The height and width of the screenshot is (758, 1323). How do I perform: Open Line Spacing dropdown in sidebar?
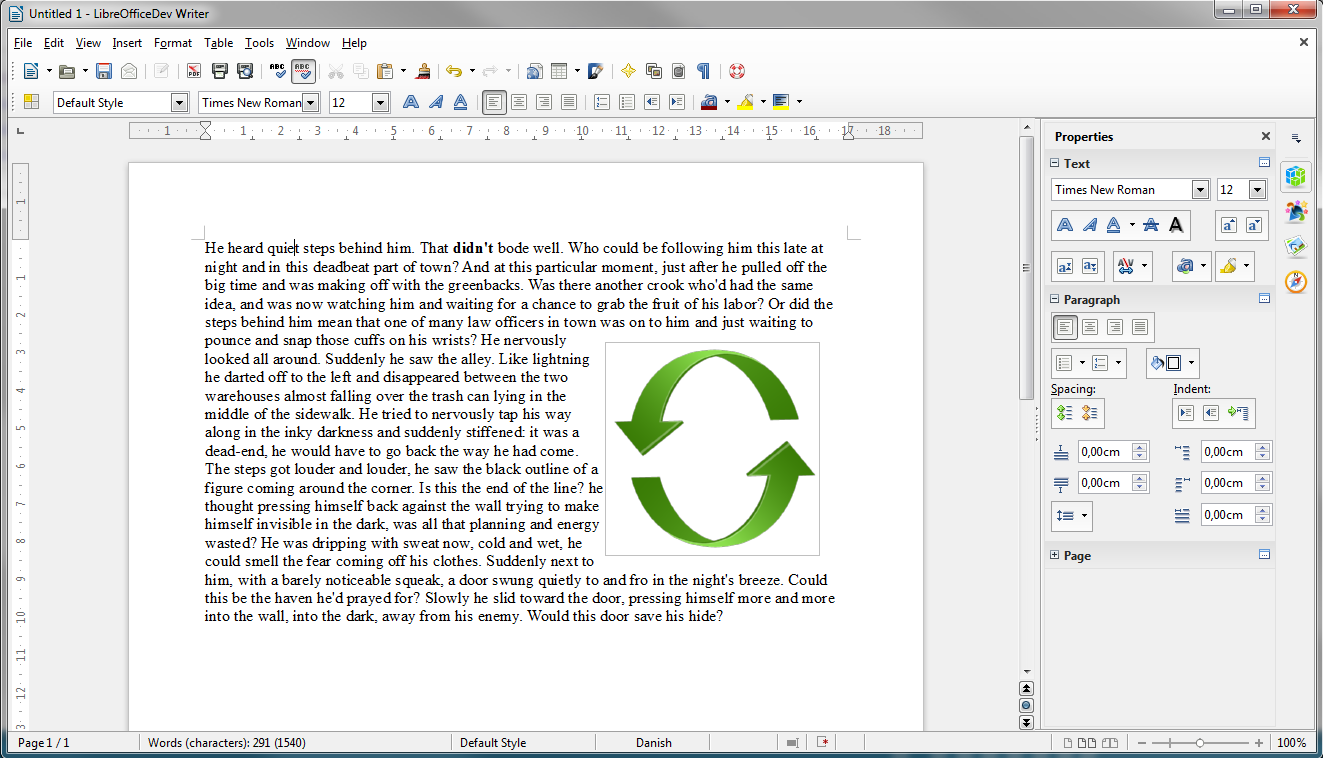(1072, 516)
